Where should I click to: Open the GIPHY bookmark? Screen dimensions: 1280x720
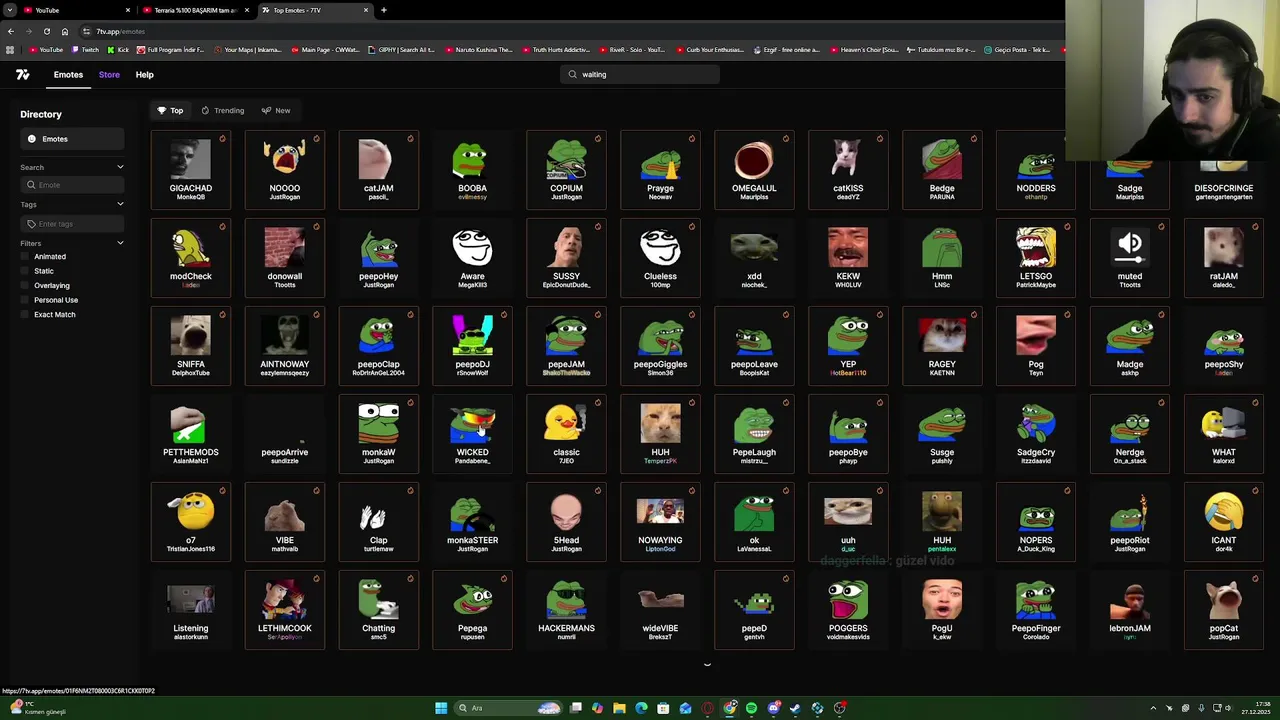coord(401,50)
